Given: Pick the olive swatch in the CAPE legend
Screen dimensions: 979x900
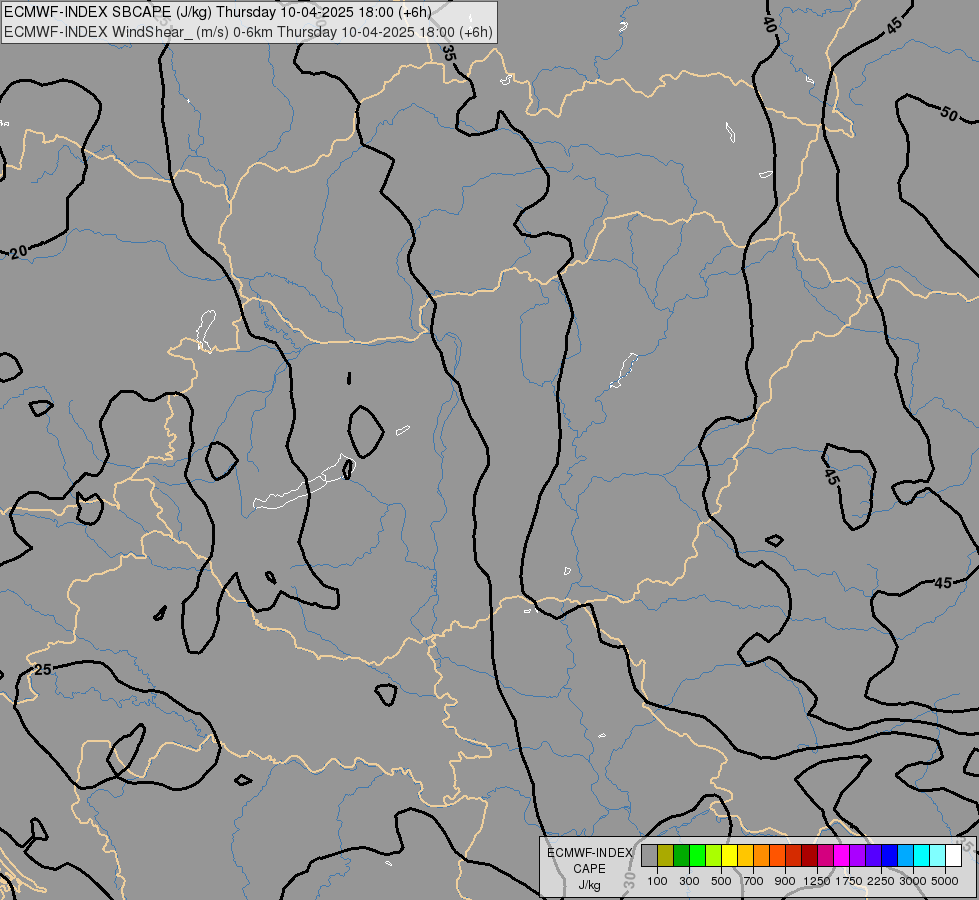Looking at the screenshot, I should [666, 855].
